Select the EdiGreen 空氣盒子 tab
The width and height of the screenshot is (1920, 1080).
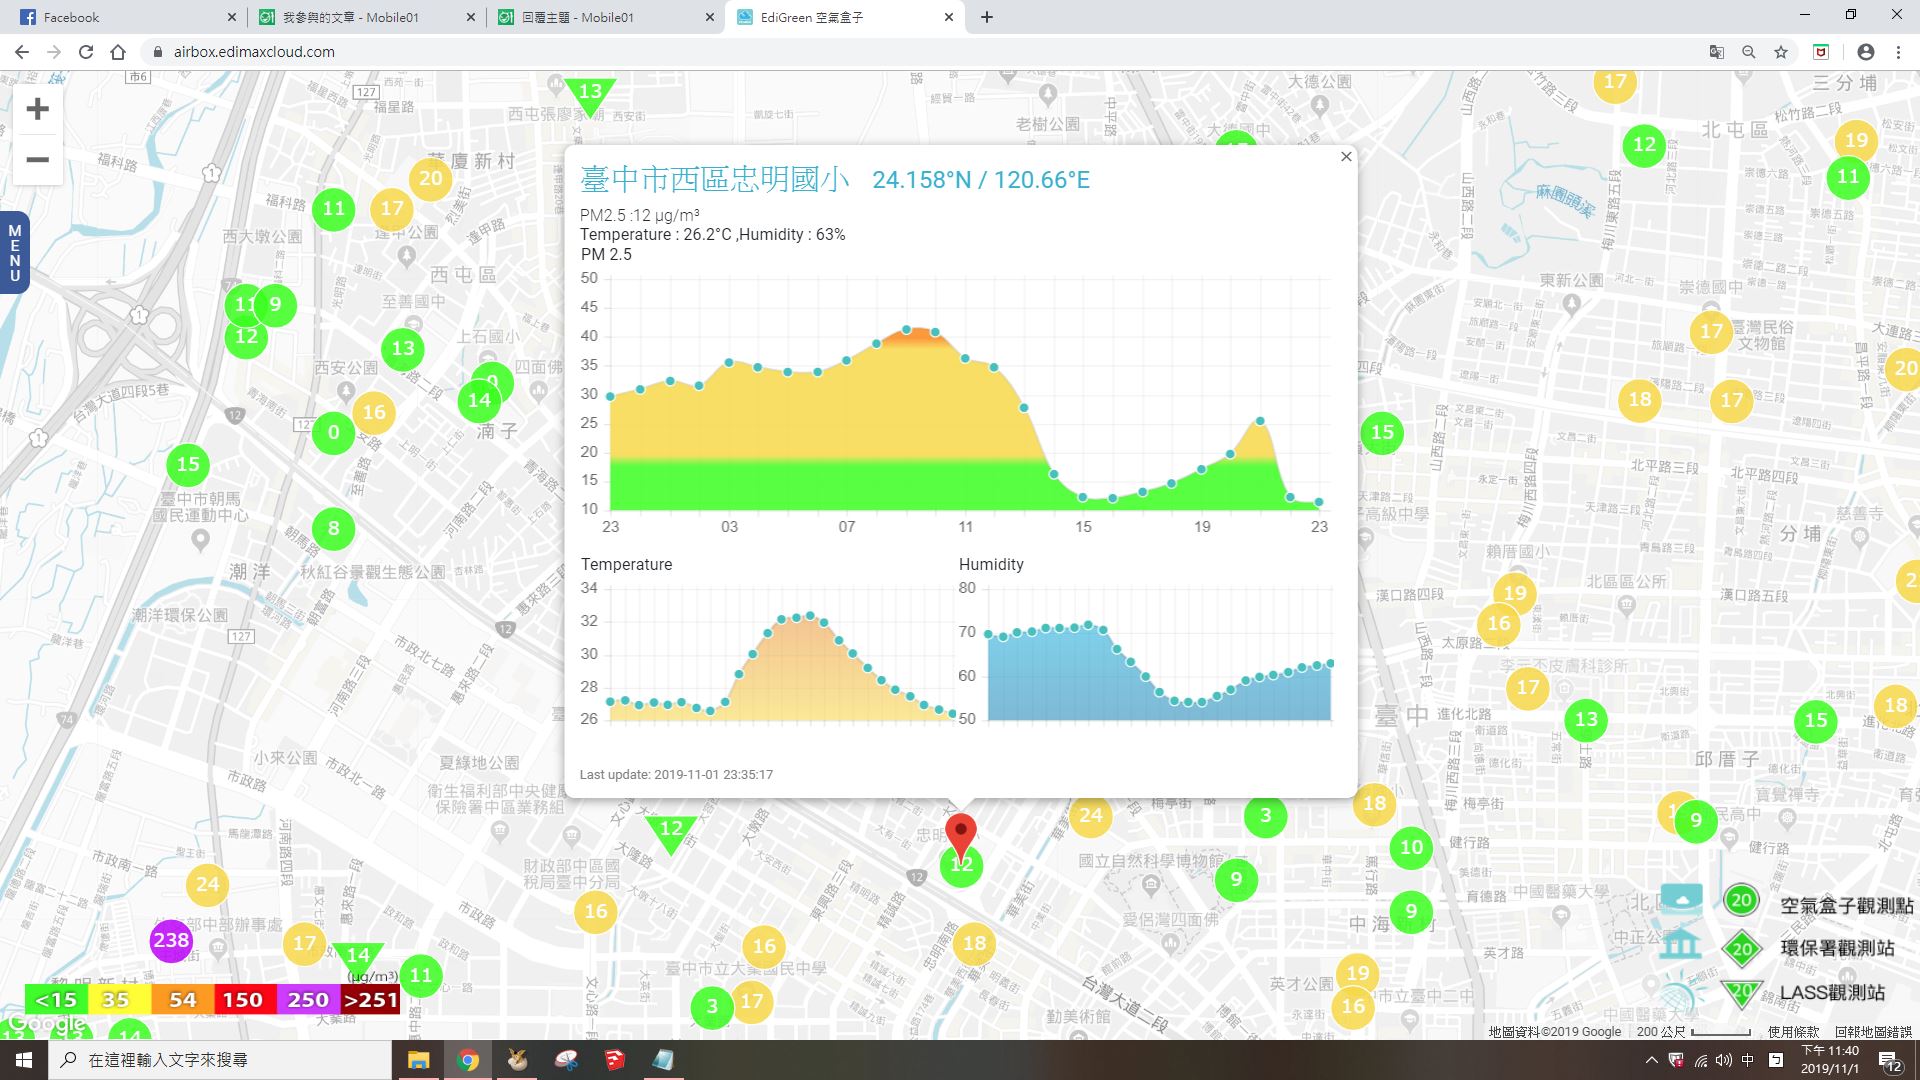[845, 17]
